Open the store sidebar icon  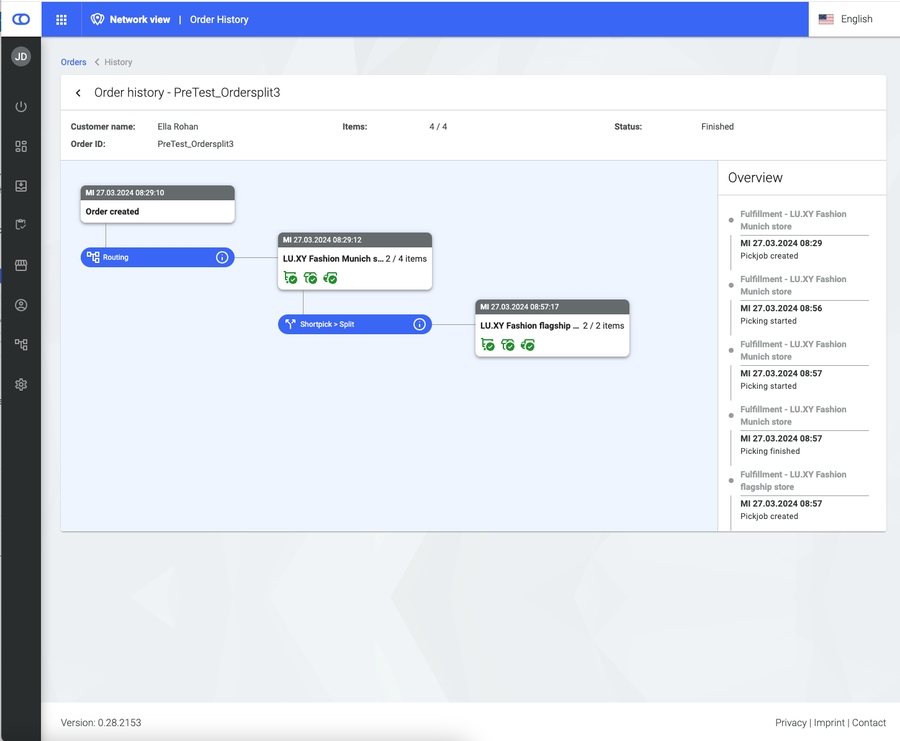pyautogui.click(x=21, y=265)
